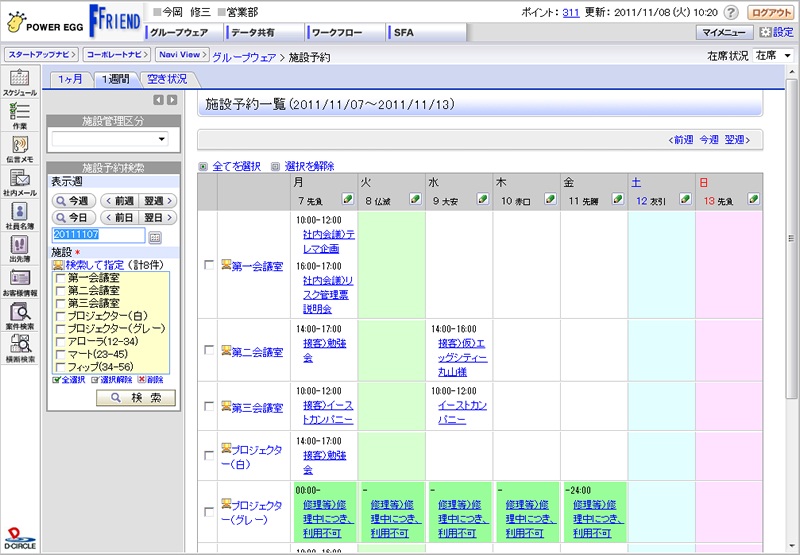800x555 pixels.
Task: Click the マイメニュー button
Action: point(724,32)
